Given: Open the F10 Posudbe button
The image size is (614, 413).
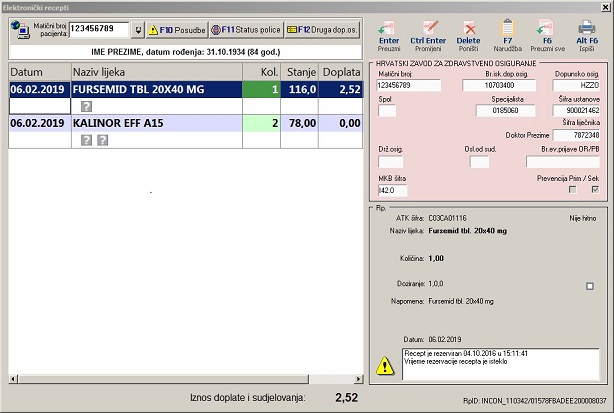Looking at the screenshot, I should [x=177, y=30].
